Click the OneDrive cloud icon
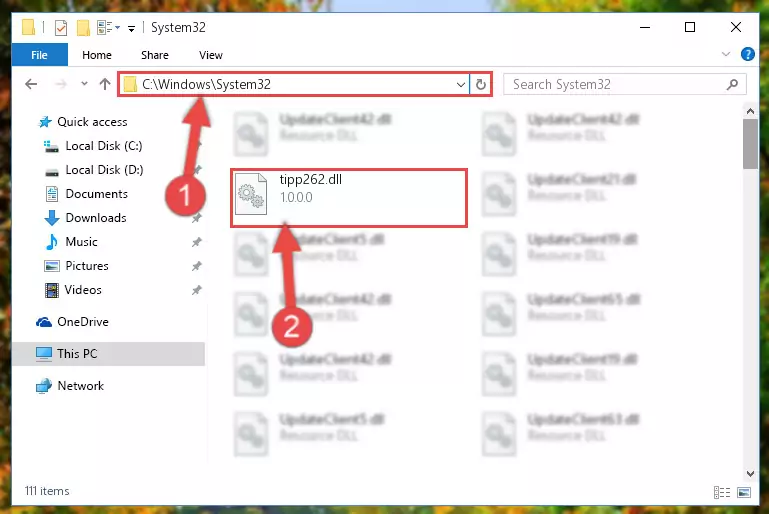This screenshot has width=769, height=514. [x=44, y=322]
